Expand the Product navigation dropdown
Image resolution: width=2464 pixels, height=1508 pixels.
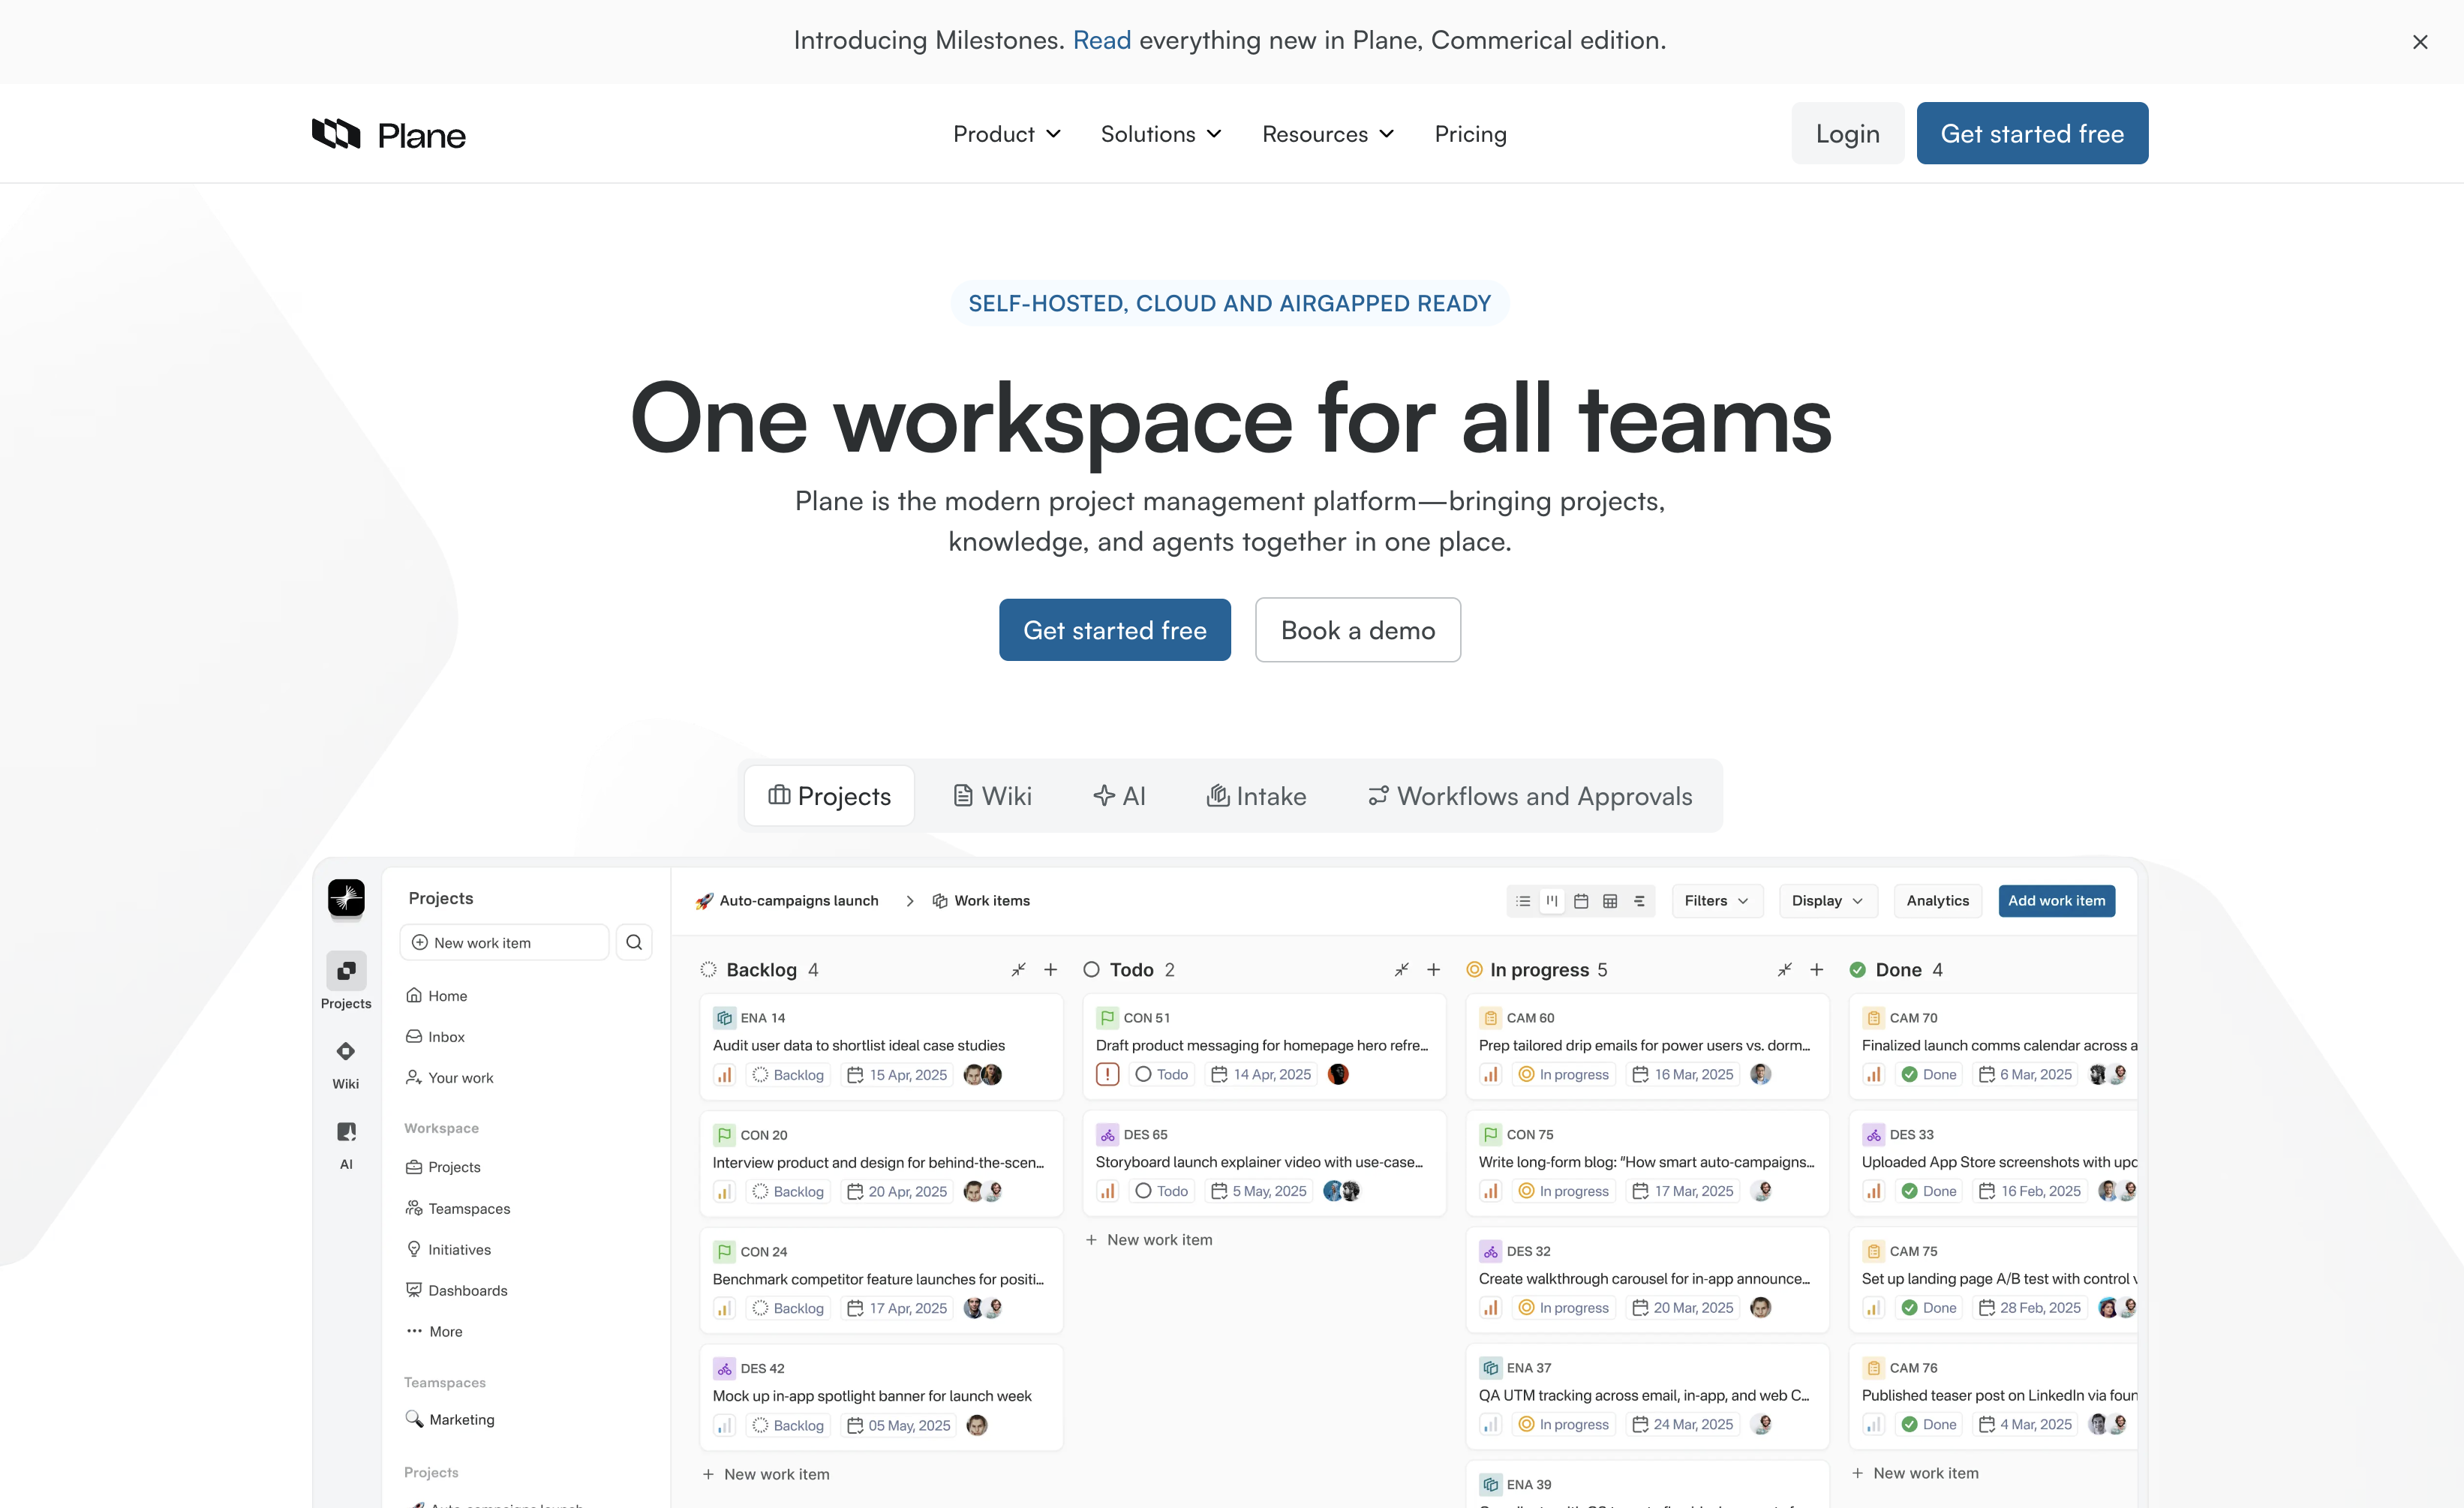click(1006, 134)
